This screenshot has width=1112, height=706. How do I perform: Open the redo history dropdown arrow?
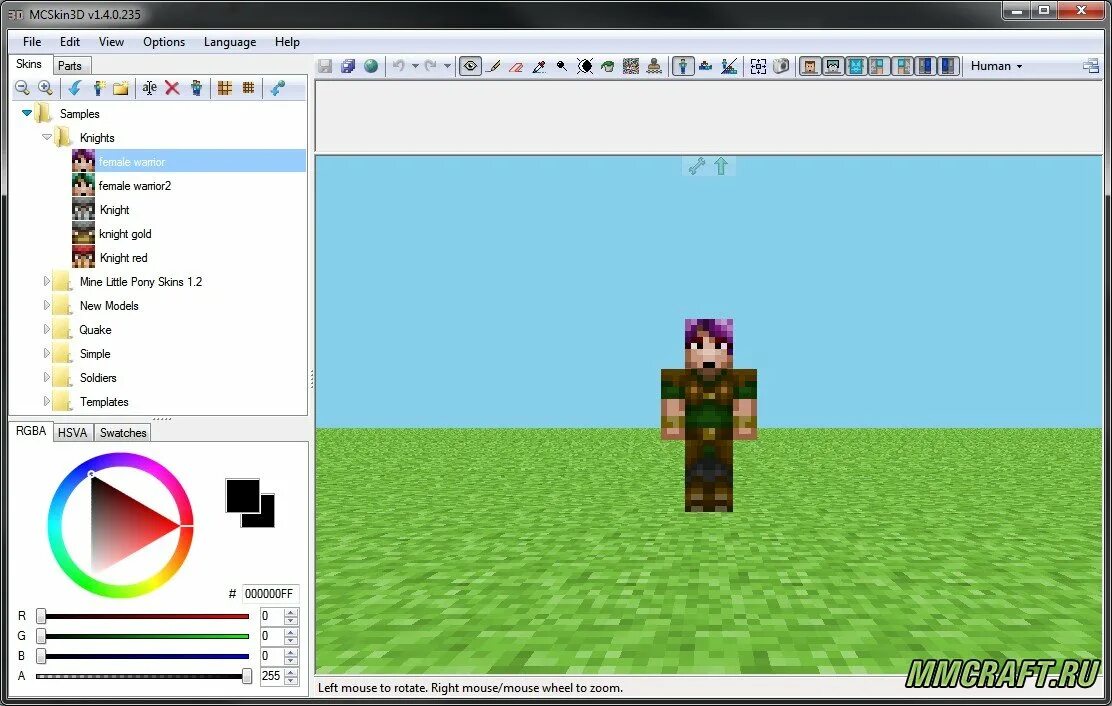(447, 66)
